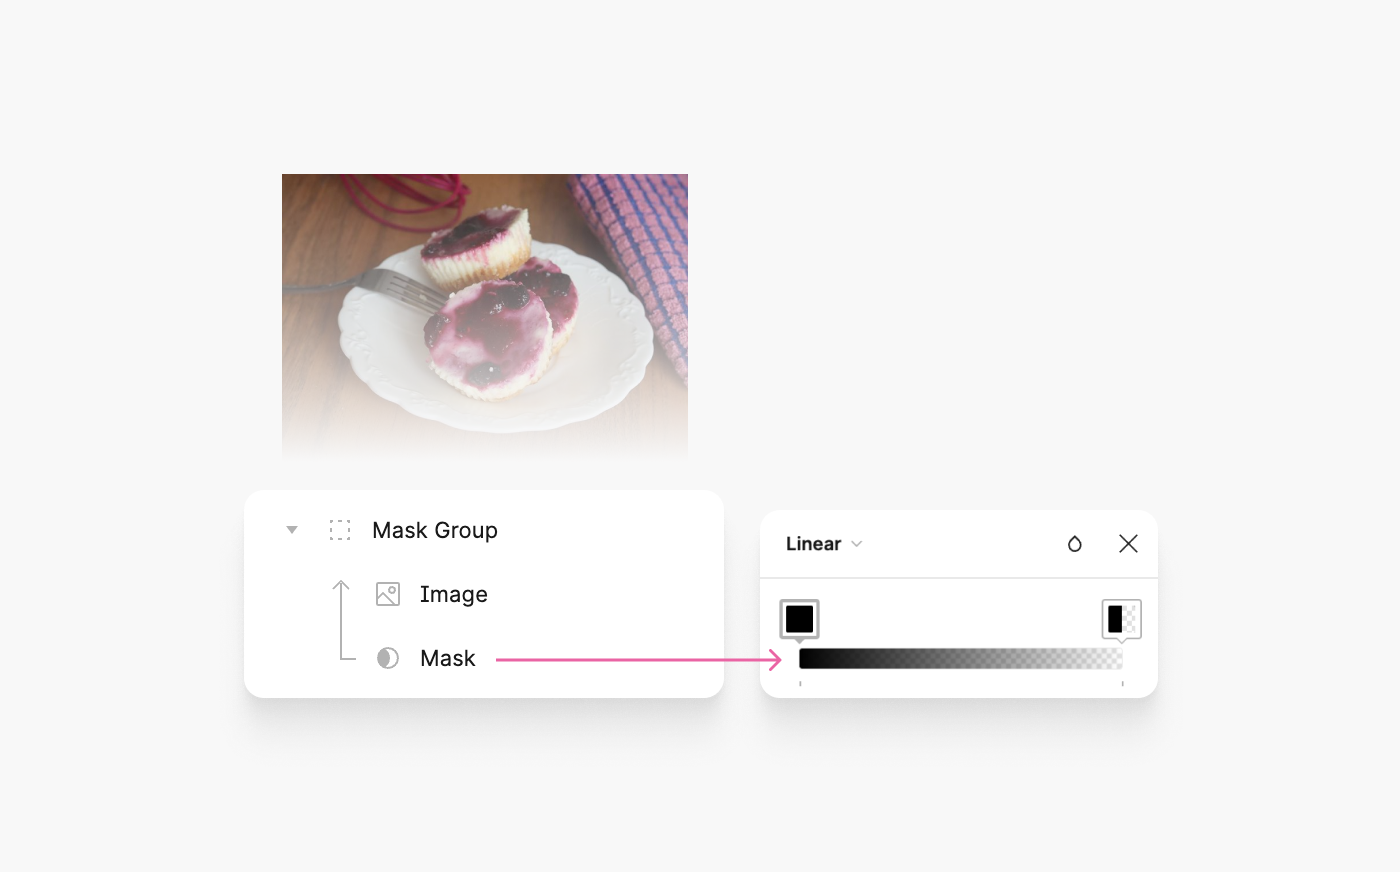Open the blend mode droplet icon

(x=1075, y=544)
